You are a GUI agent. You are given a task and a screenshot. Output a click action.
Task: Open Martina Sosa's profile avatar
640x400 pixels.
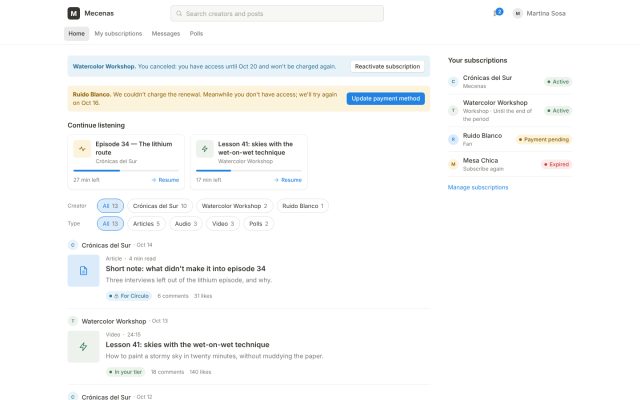tap(518, 13)
